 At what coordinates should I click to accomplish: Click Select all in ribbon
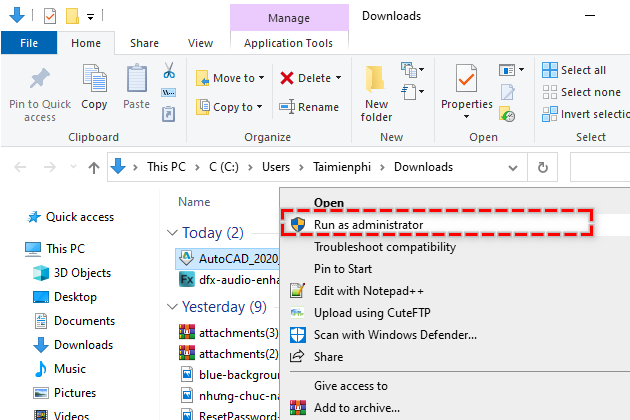tap(574, 70)
